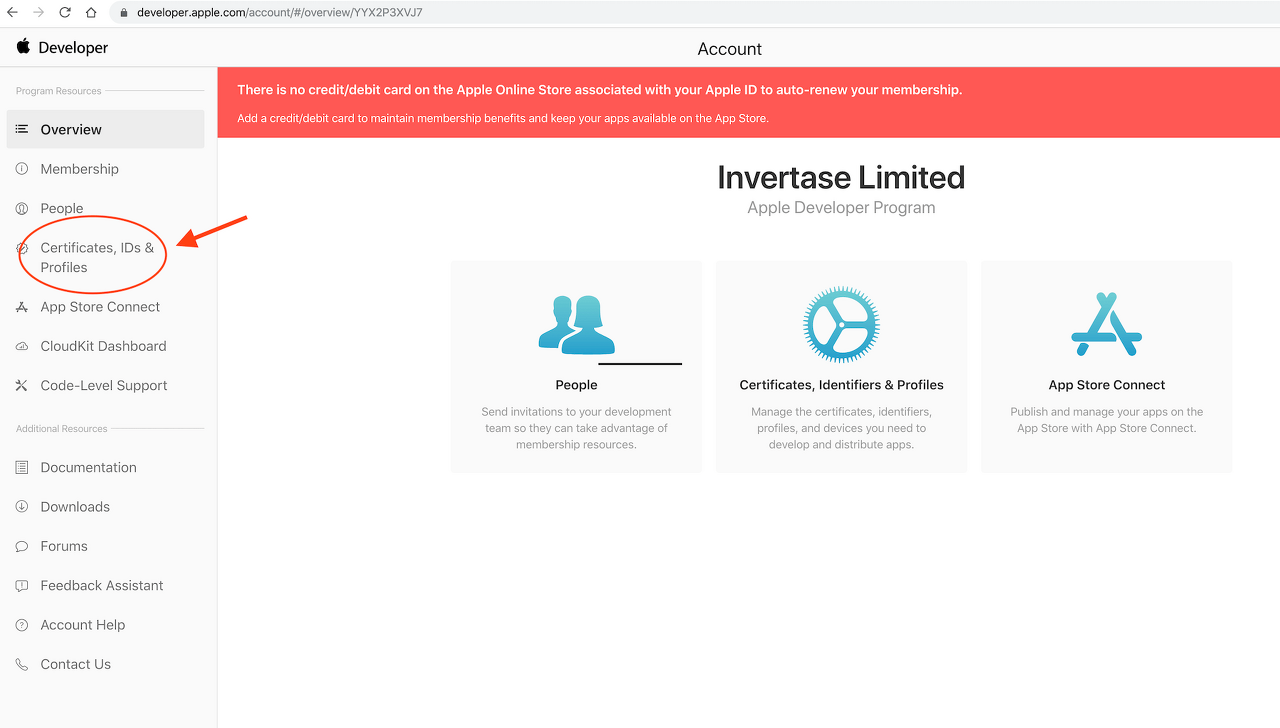The width and height of the screenshot is (1280, 728).
Task: Open Code-Level Support in sidebar
Action: tap(104, 385)
